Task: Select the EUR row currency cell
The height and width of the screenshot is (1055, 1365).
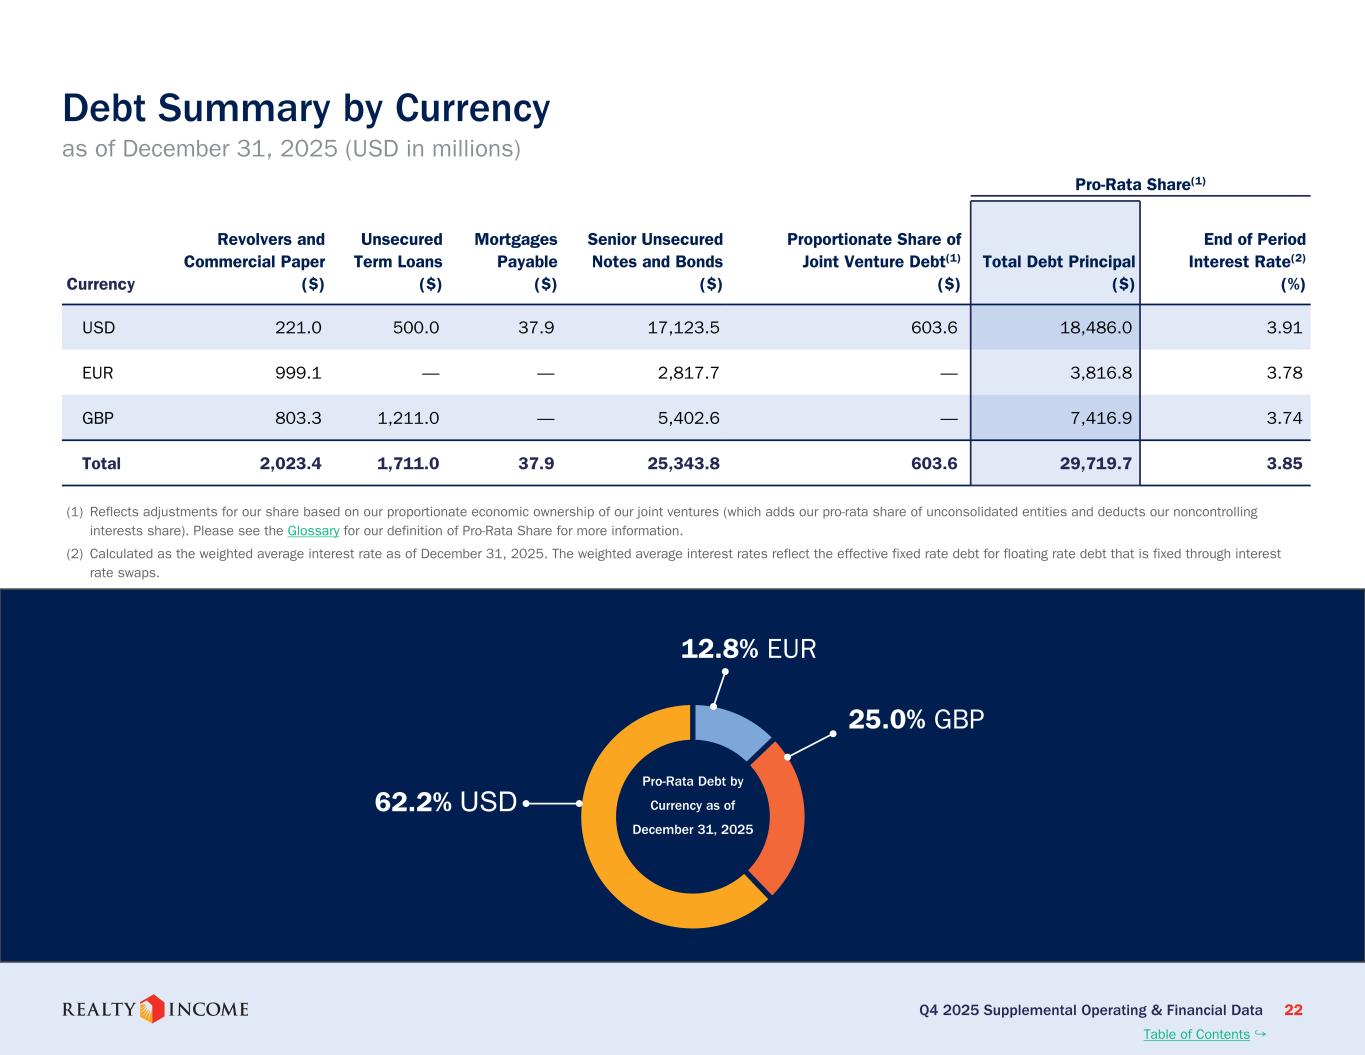Action: coord(97,373)
